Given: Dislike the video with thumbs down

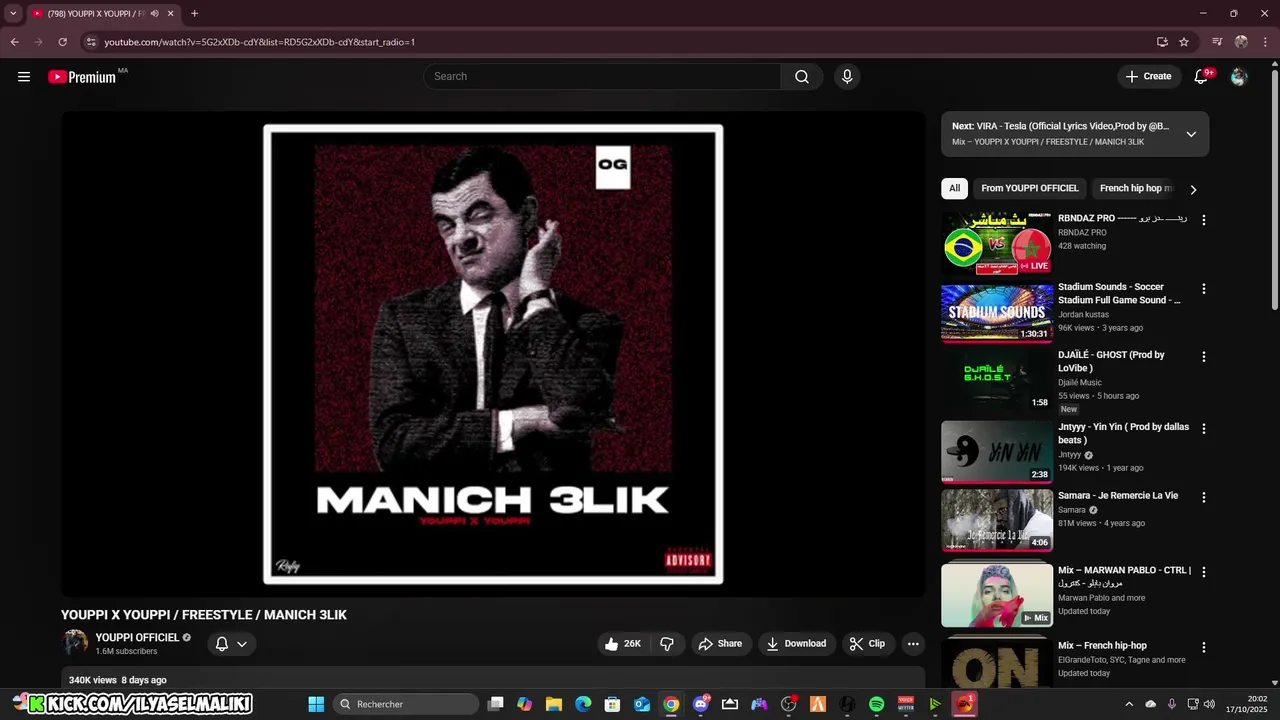Looking at the screenshot, I should point(667,644).
